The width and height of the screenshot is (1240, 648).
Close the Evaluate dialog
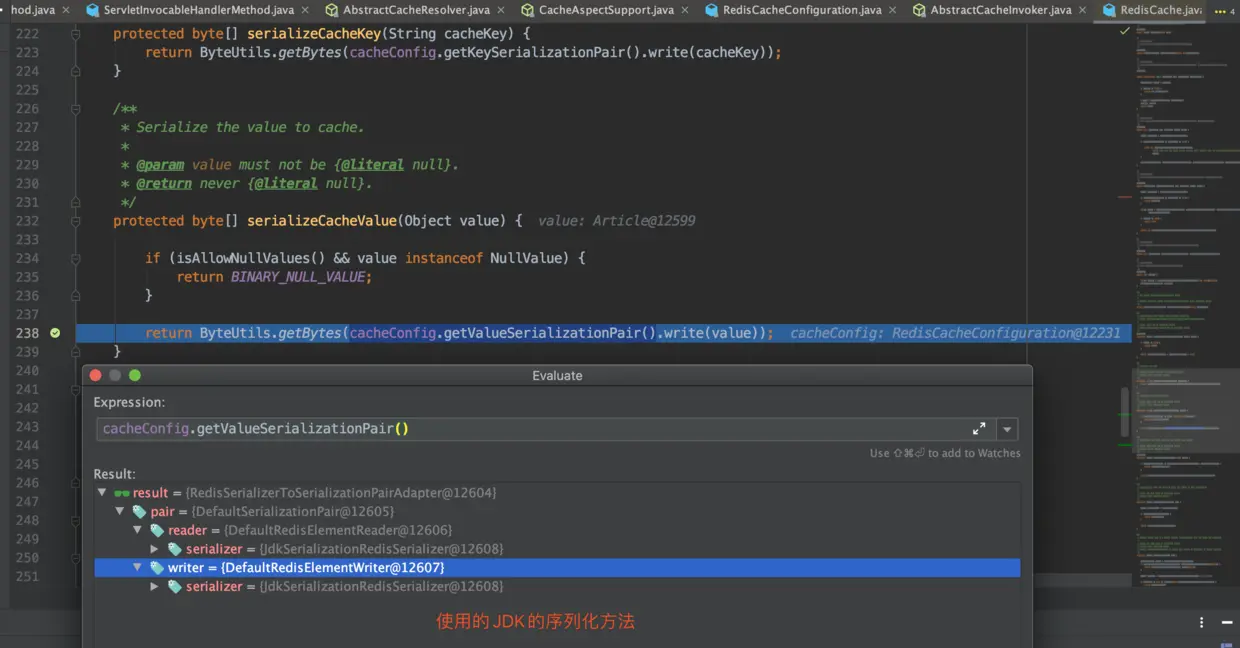coord(96,376)
